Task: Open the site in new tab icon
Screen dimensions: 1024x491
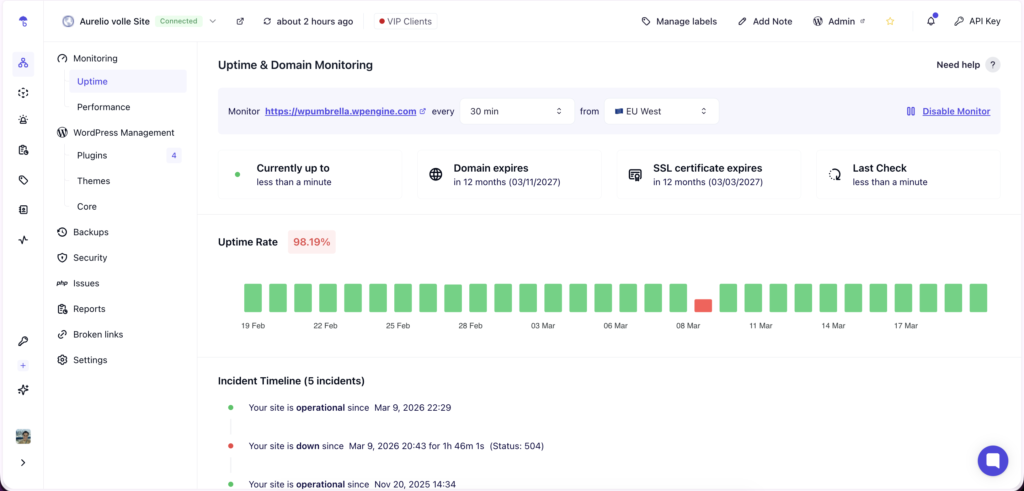Action: (240, 21)
